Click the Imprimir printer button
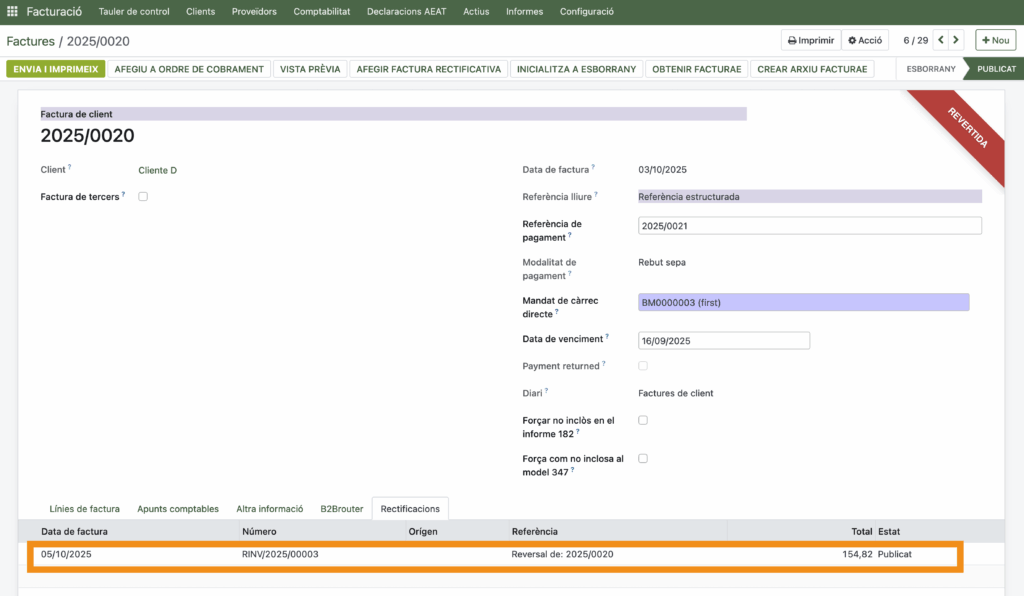Screen dimensions: 1024x596 (810, 40)
